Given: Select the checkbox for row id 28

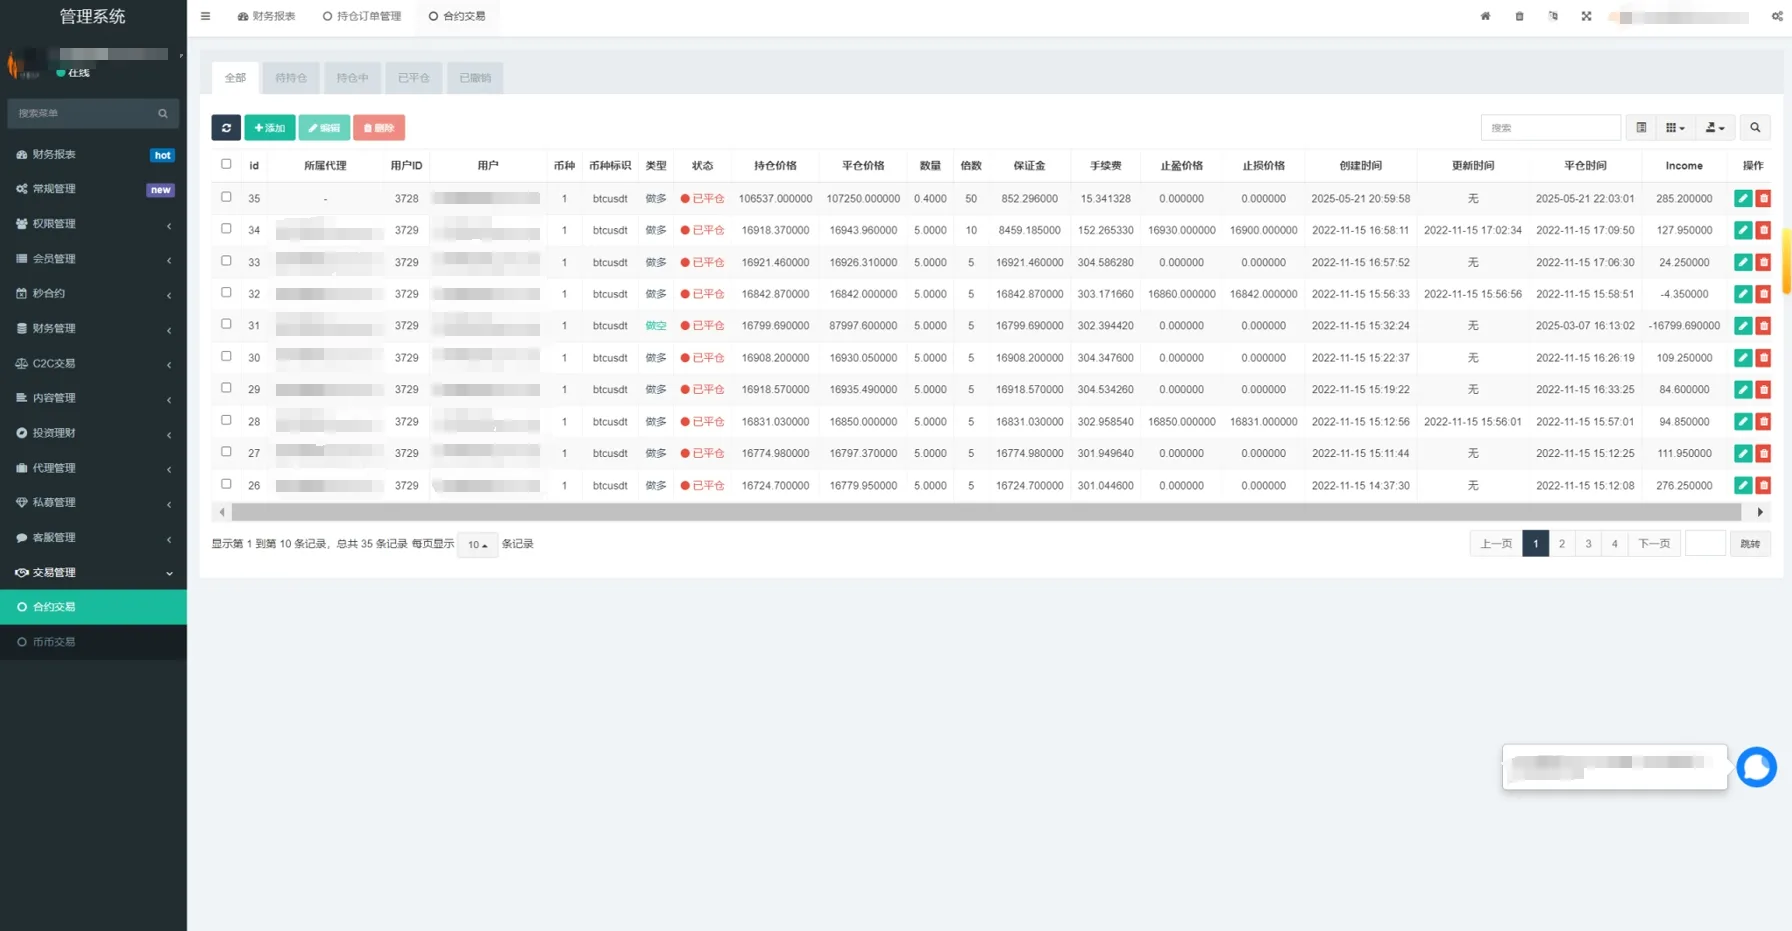Looking at the screenshot, I should [226, 420].
